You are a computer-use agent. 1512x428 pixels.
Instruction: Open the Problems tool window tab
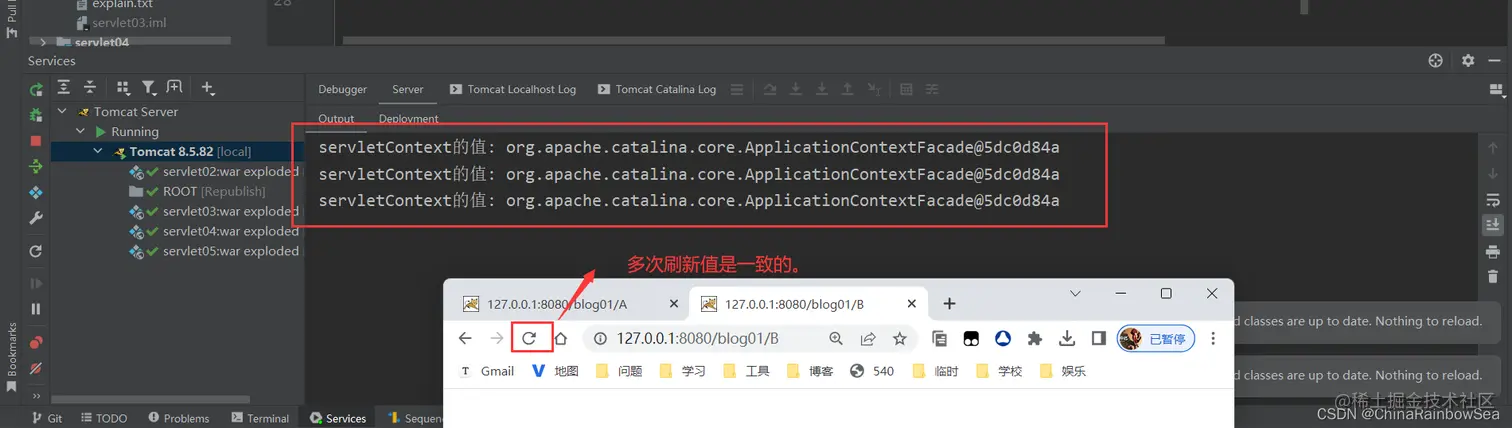[x=179, y=418]
